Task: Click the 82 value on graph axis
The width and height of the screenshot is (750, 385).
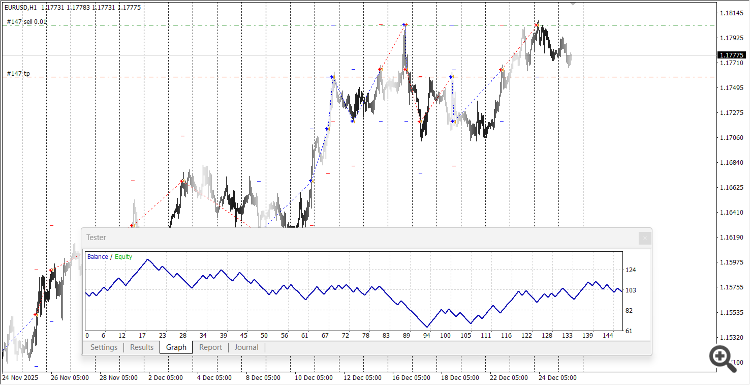Action: pyautogui.click(x=629, y=310)
